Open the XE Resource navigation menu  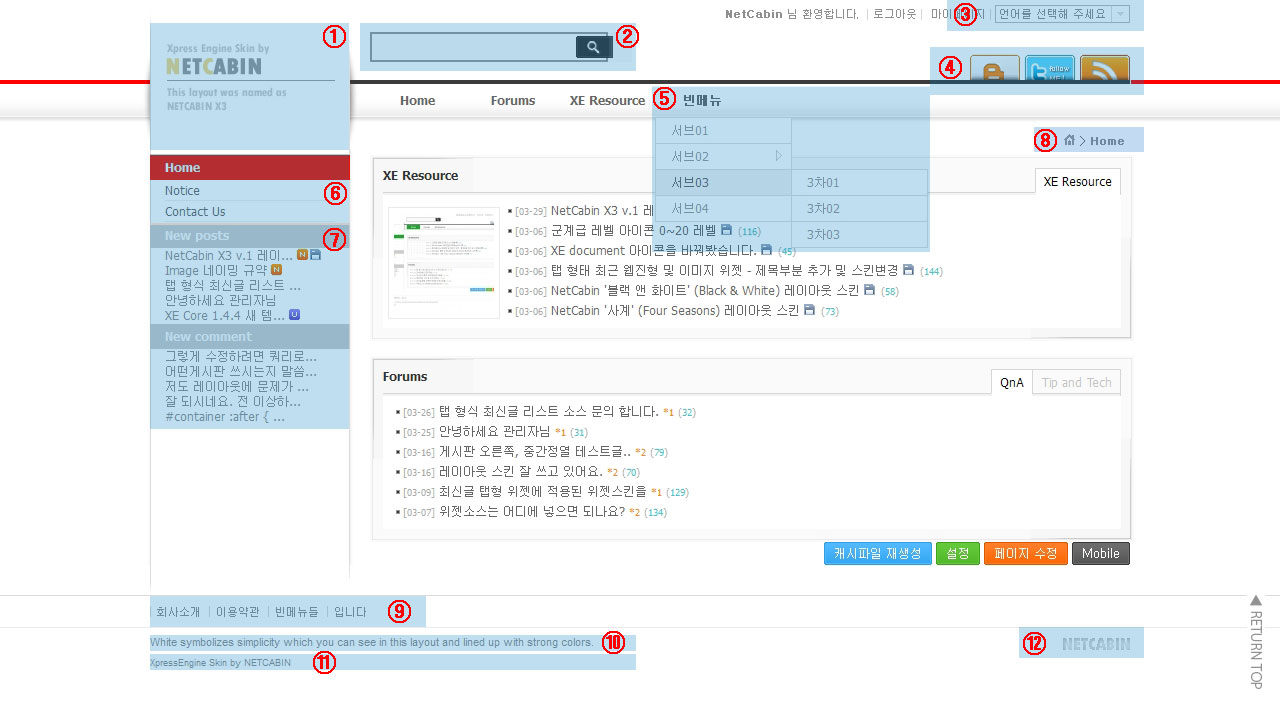click(x=607, y=100)
